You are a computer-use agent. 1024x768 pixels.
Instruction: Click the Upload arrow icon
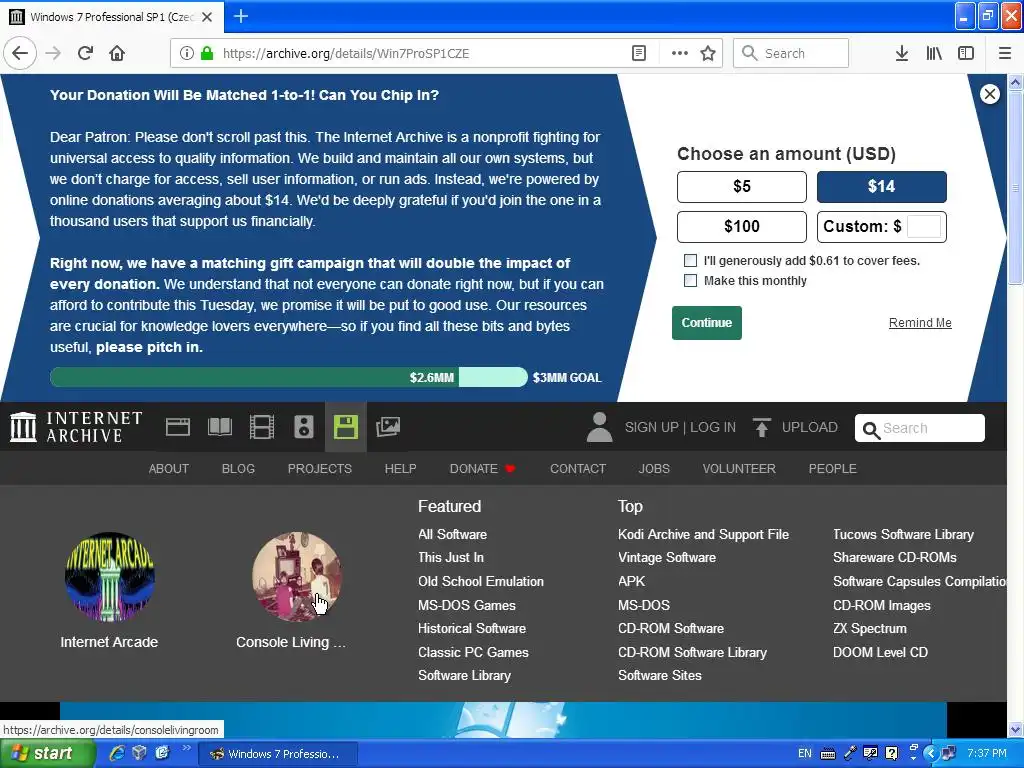point(761,427)
